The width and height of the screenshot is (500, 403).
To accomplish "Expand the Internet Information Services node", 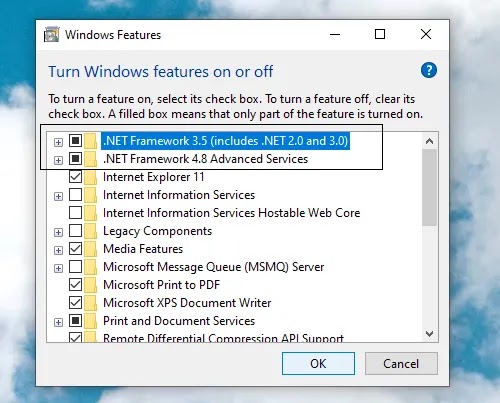I will [x=58, y=196].
